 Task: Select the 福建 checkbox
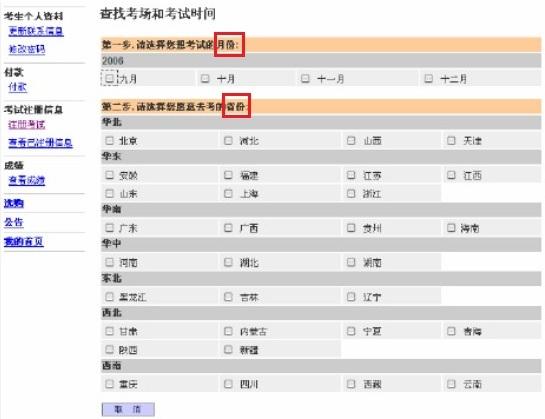(x=228, y=175)
